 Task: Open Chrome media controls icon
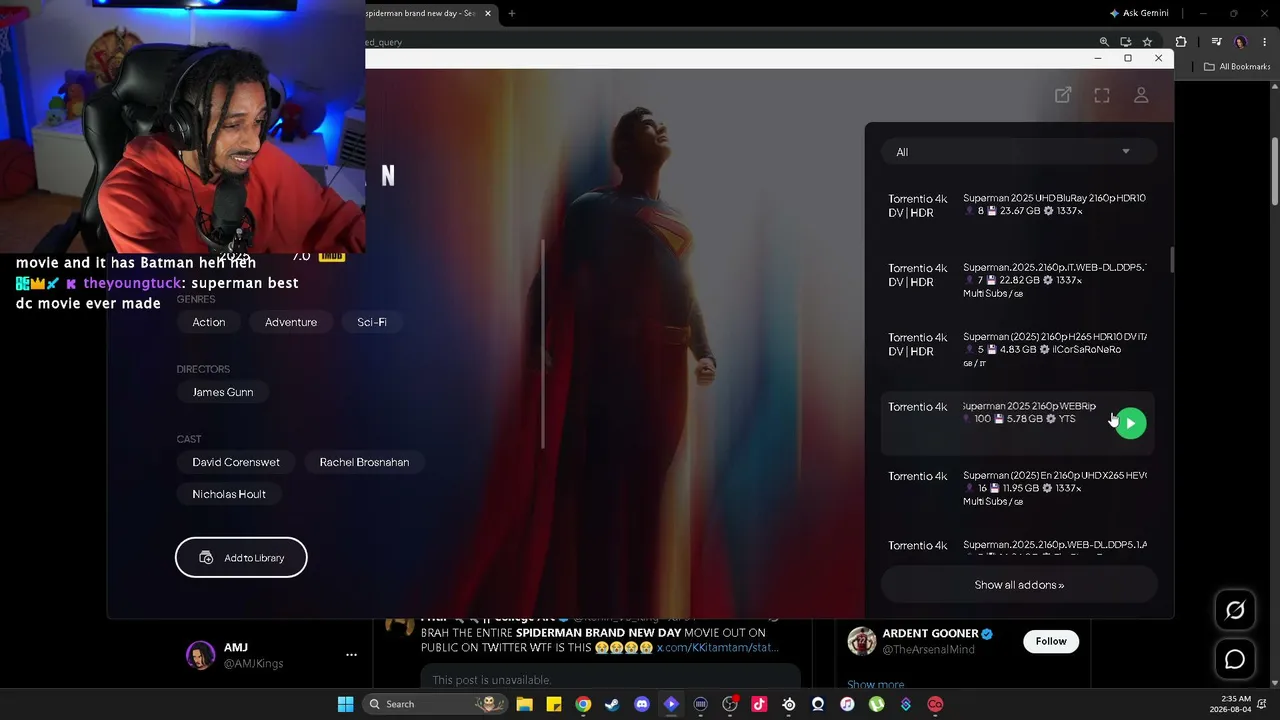tap(1216, 42)
